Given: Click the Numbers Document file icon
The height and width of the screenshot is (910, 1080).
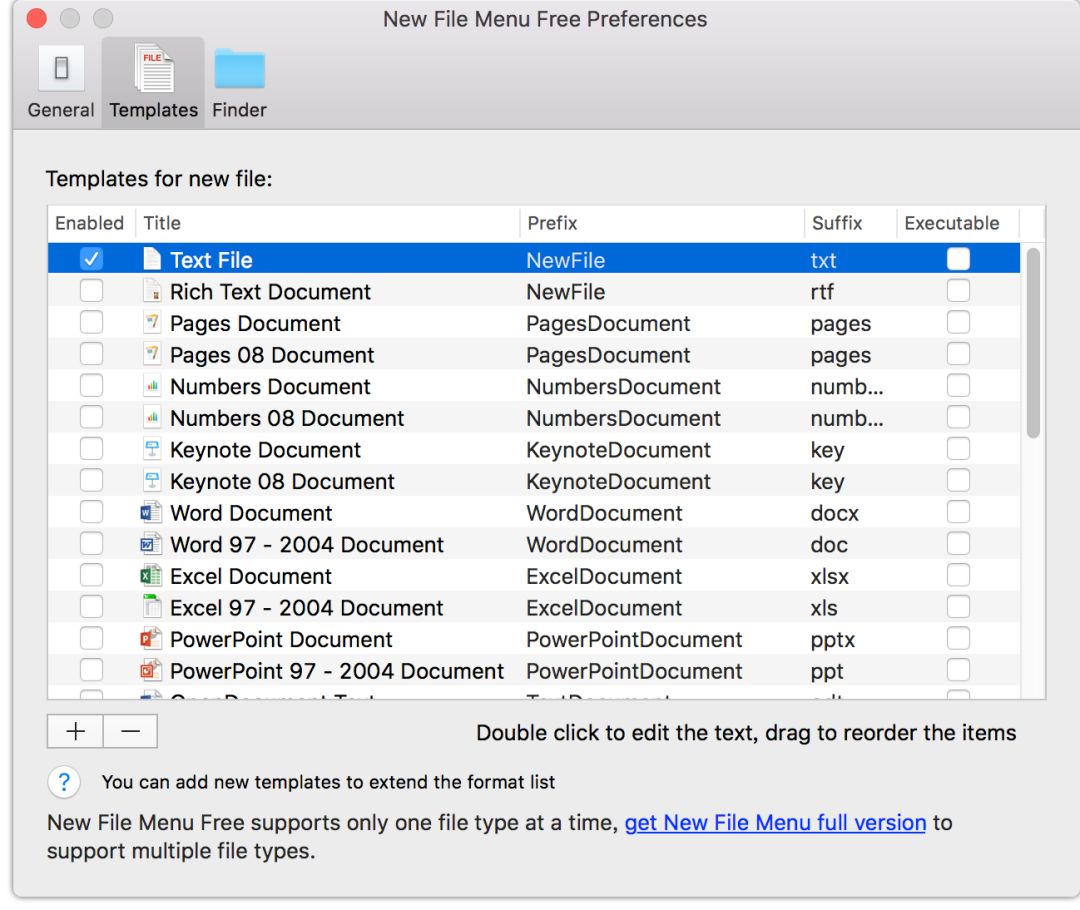Looking at the screenshot, I should [x=152, y=386].
